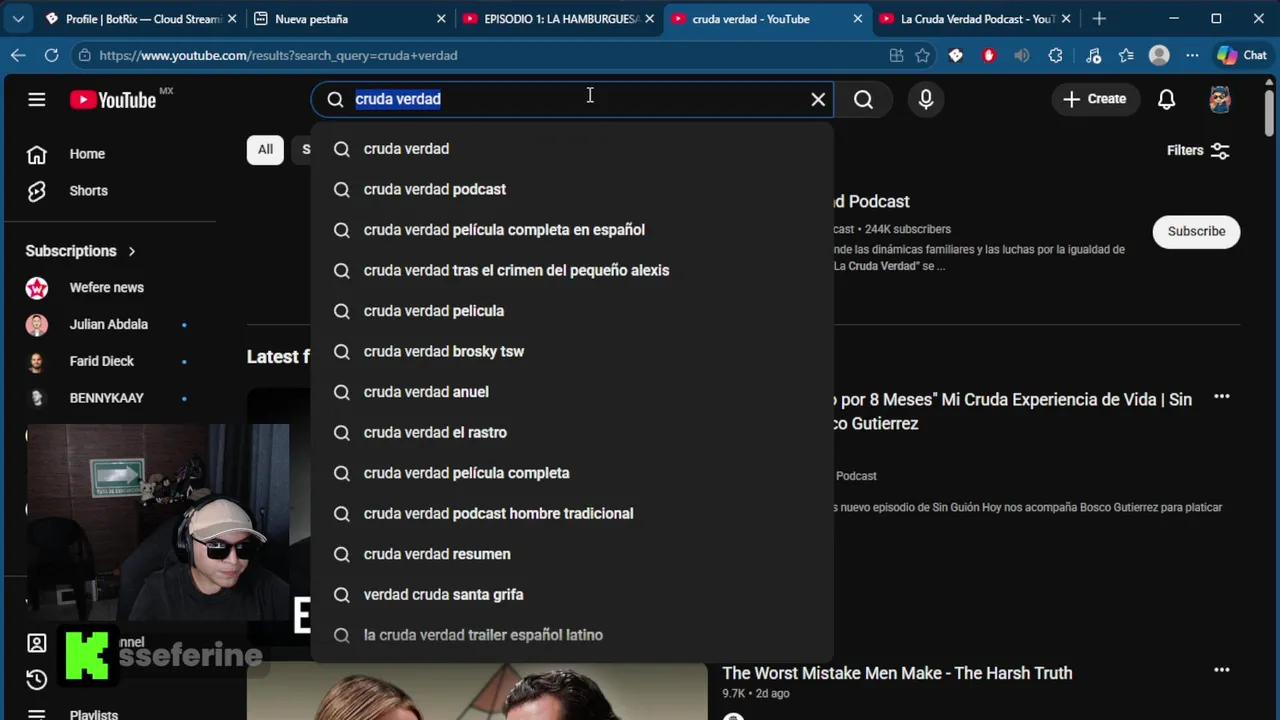Open the YouTube hamburger guide menu
The image size is (1280, 720).
click(x=37, y=99)
